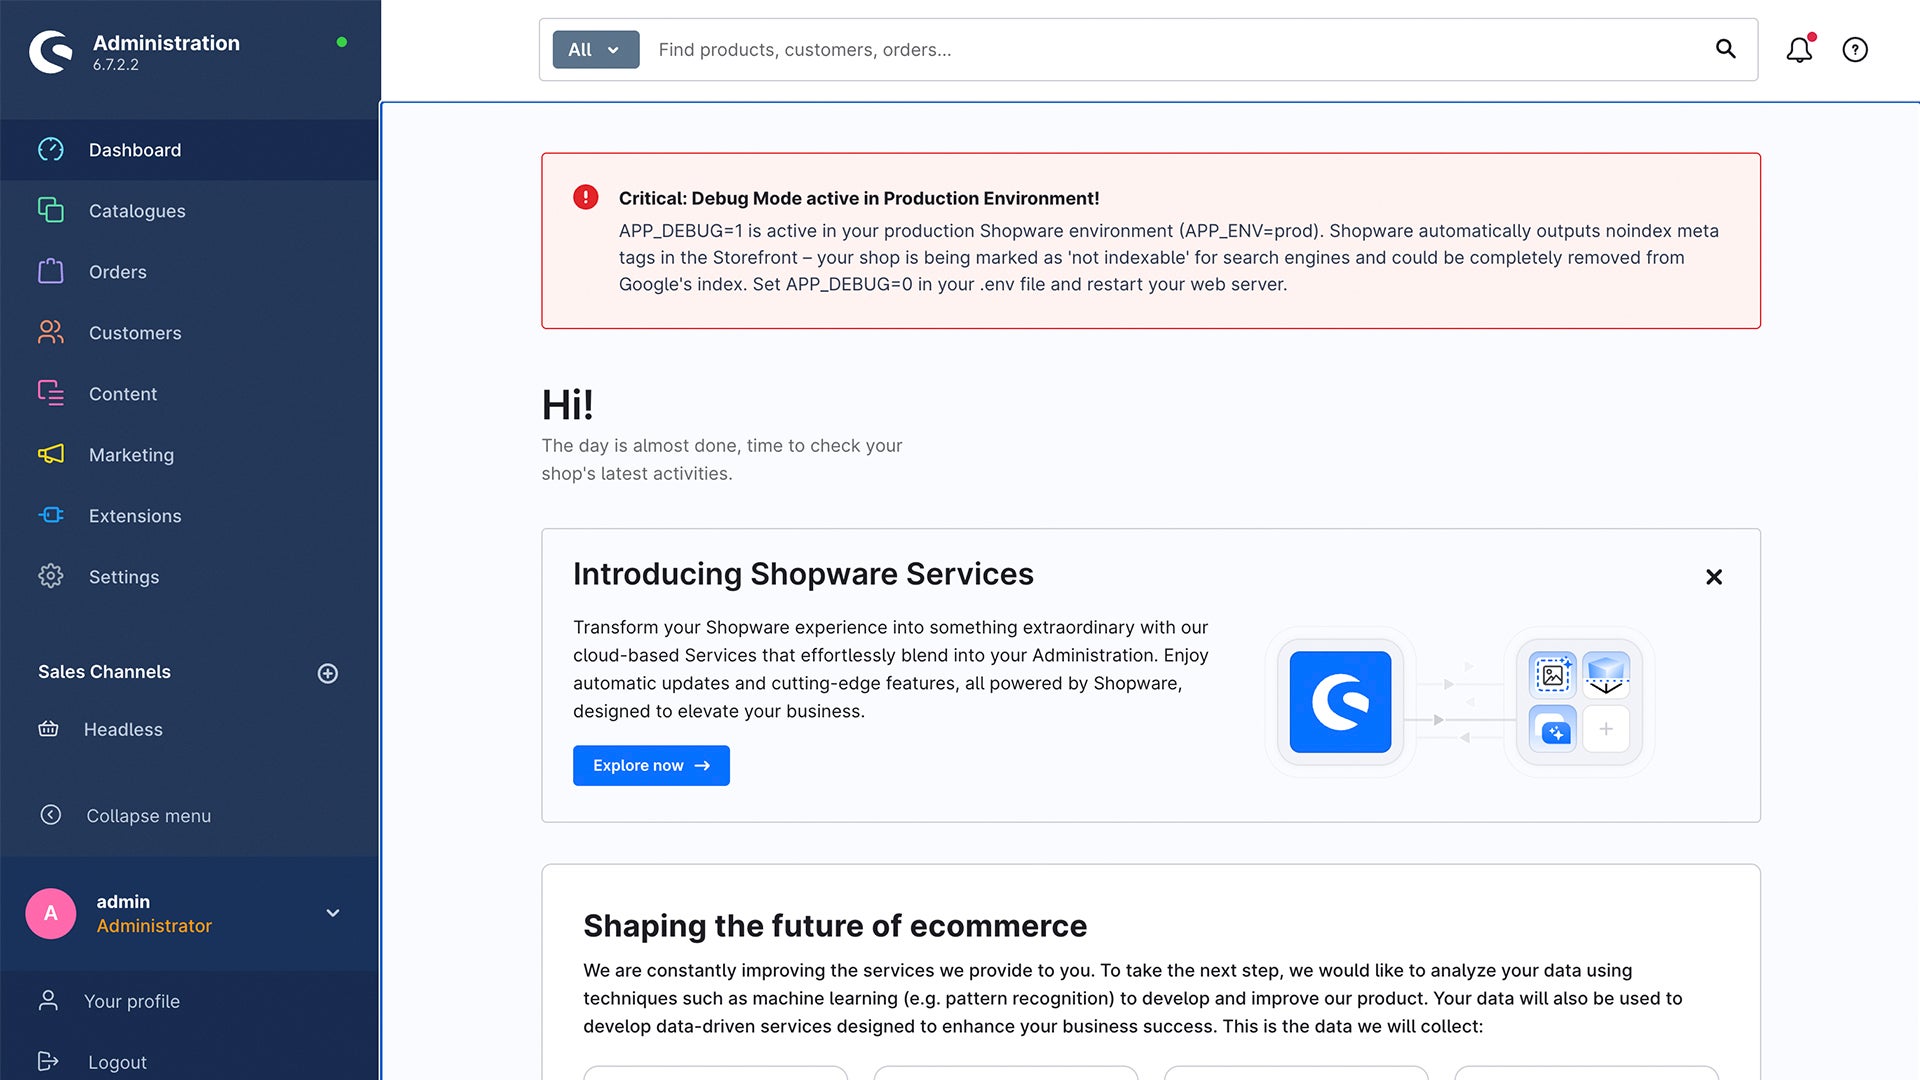
Task: Click the Explore now button
Action: coord(651,765)
